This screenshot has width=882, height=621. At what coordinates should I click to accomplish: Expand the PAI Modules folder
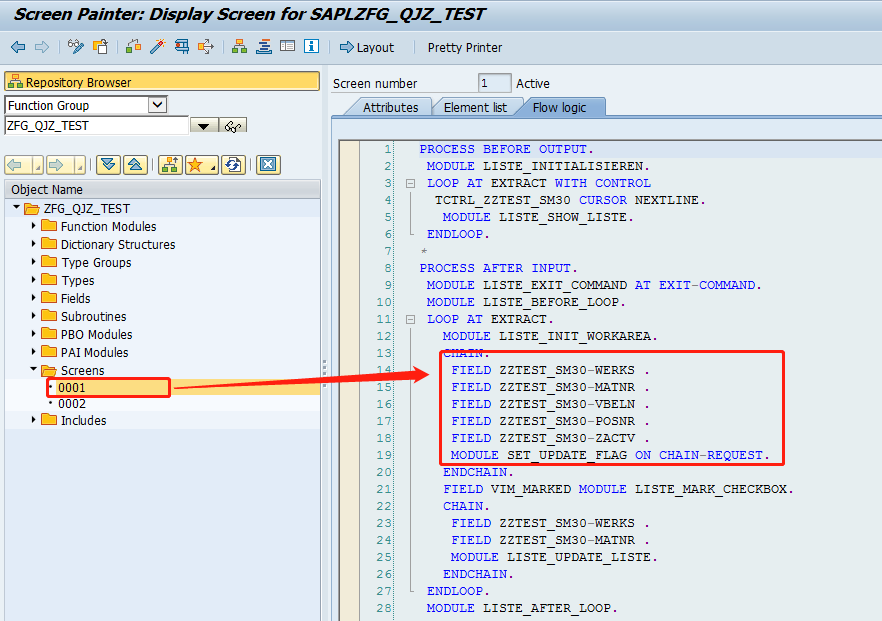click(x=34, y=352)
